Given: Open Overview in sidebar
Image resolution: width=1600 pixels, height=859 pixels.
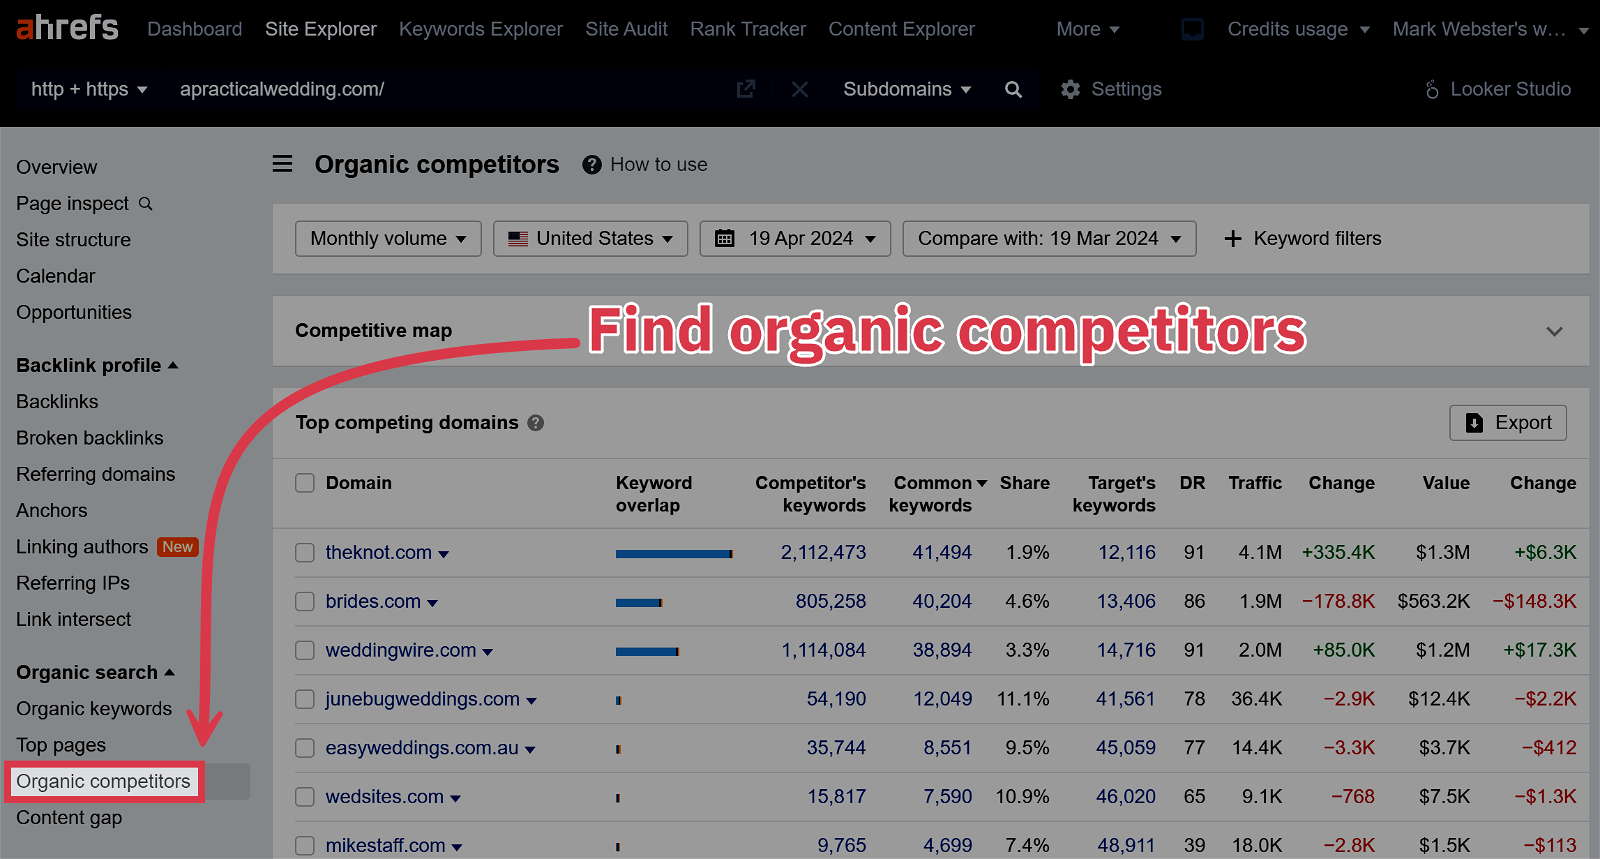Looking at the screenshot, I should (x=57, y=167).
